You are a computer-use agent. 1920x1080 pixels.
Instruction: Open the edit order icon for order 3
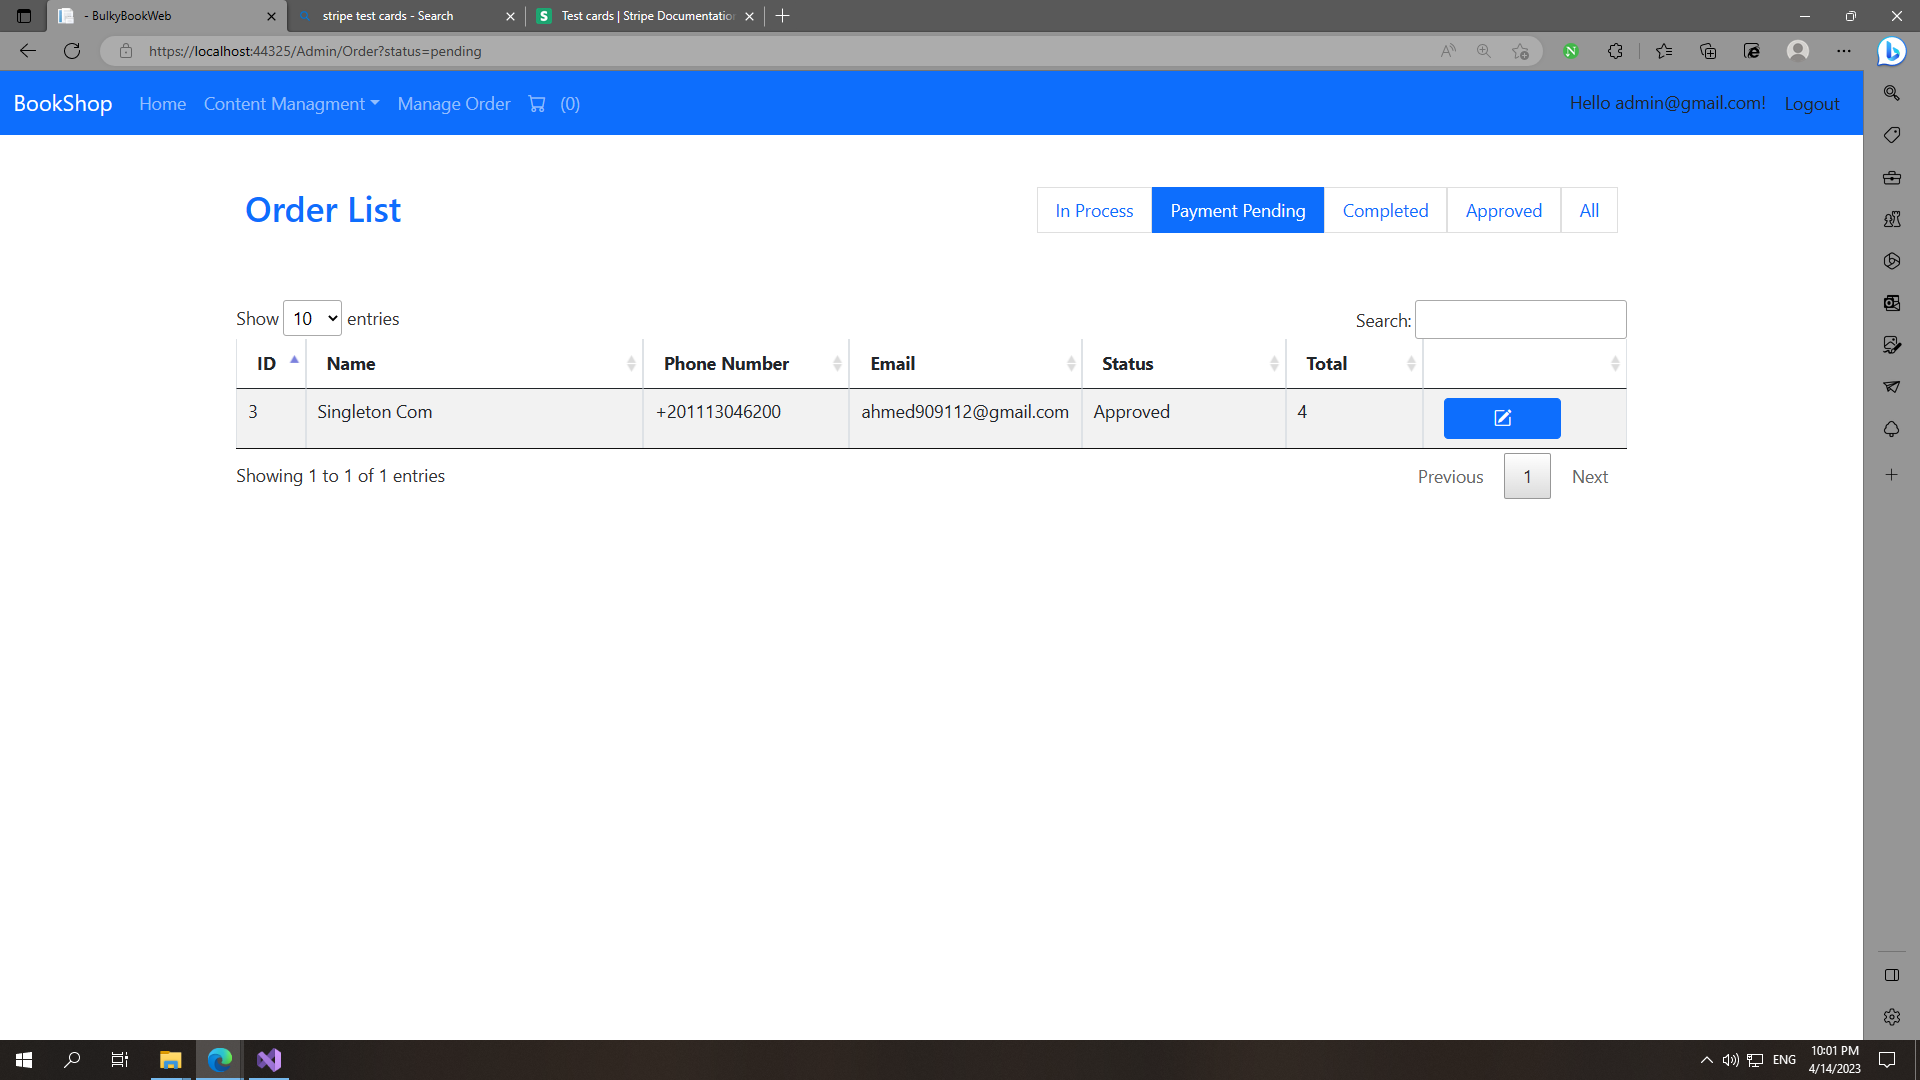pyautogui.click(x=1501, y=418)
